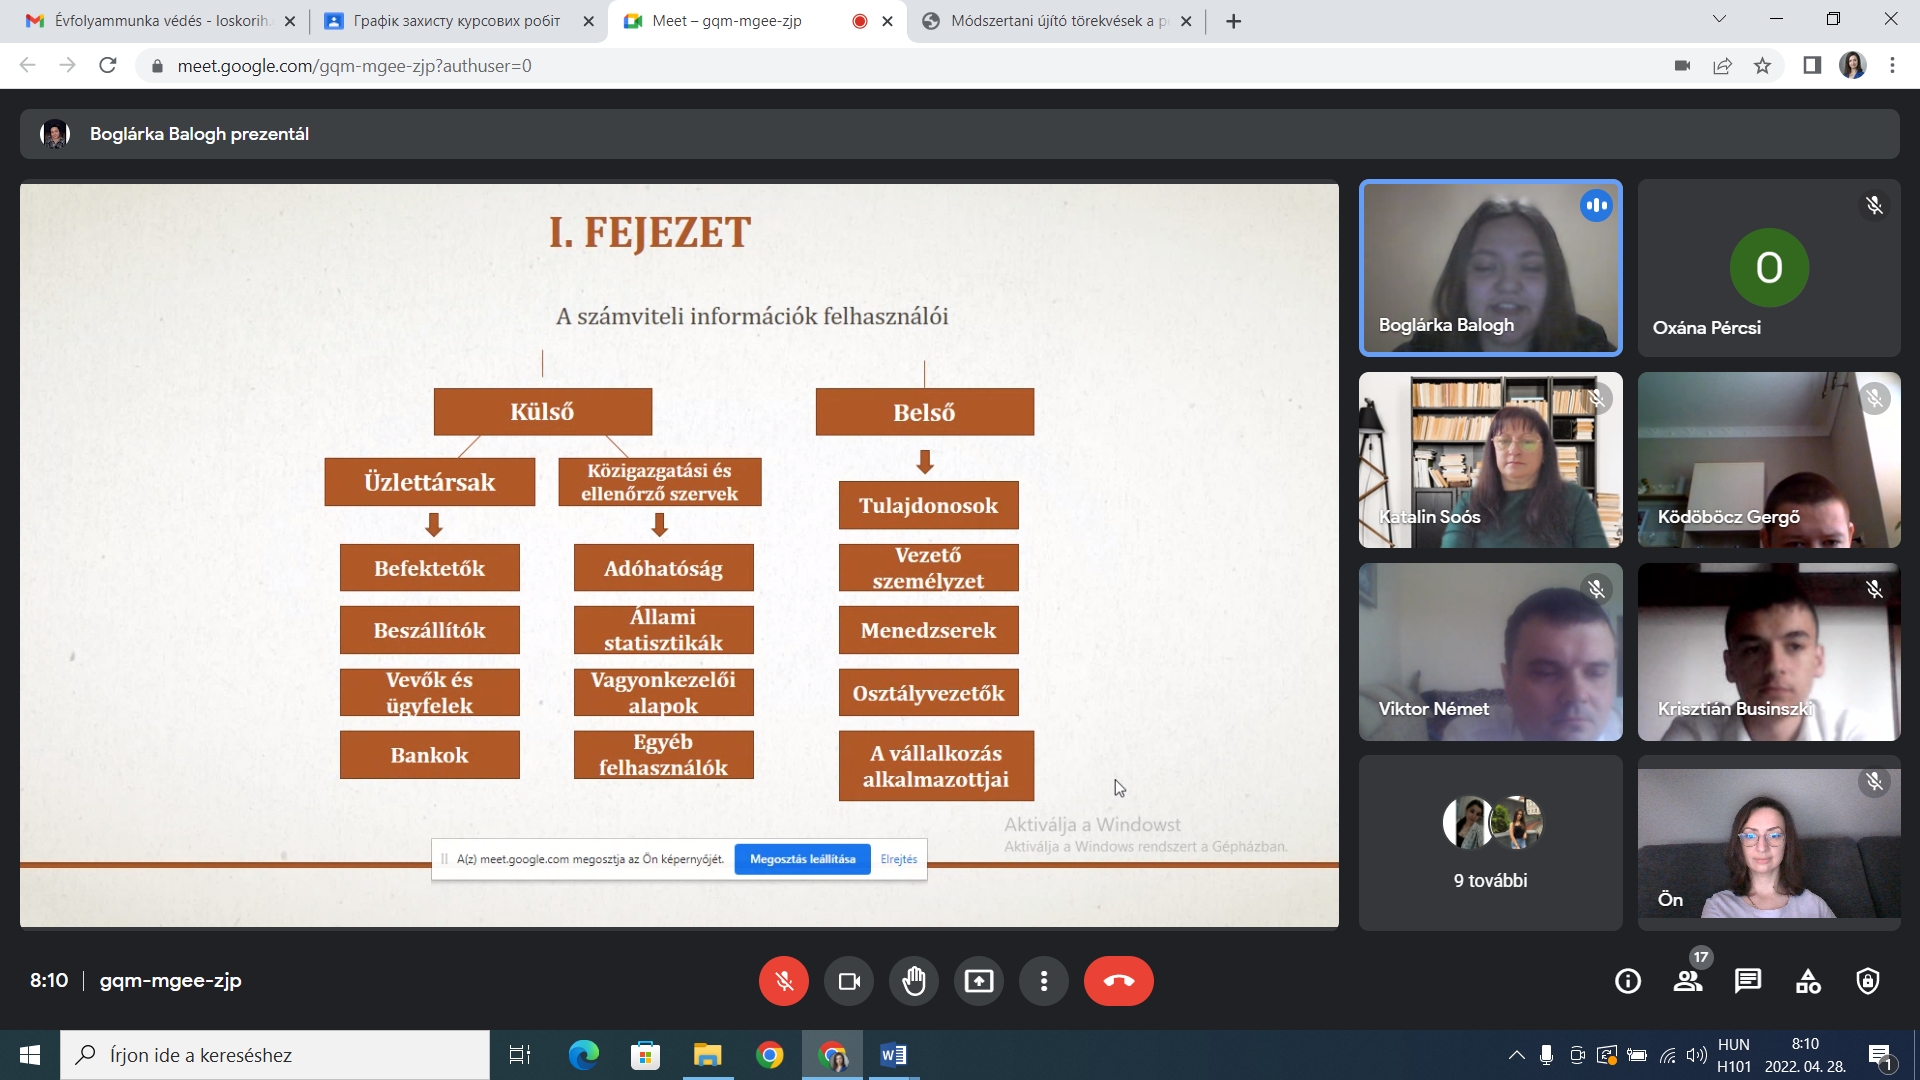This screenshot has width=1920, height=1080.
Task: Click Megosztás leállítása button
Action: 802,859
